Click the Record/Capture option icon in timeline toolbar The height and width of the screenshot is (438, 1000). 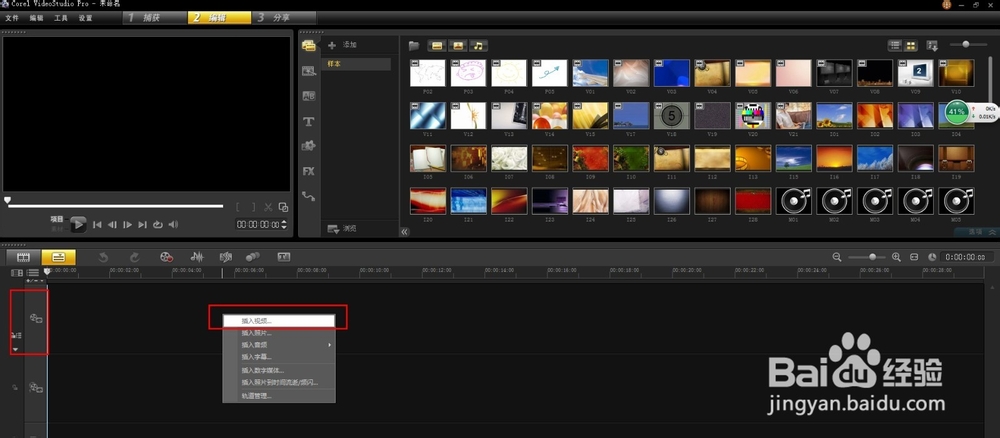click(166, 257)
